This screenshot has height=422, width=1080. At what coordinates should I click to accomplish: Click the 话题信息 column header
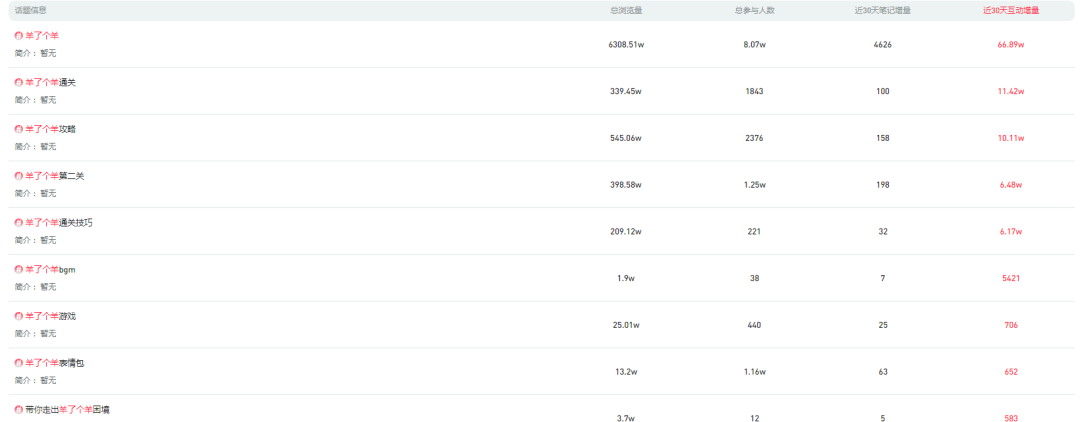[x=30, y=10]
